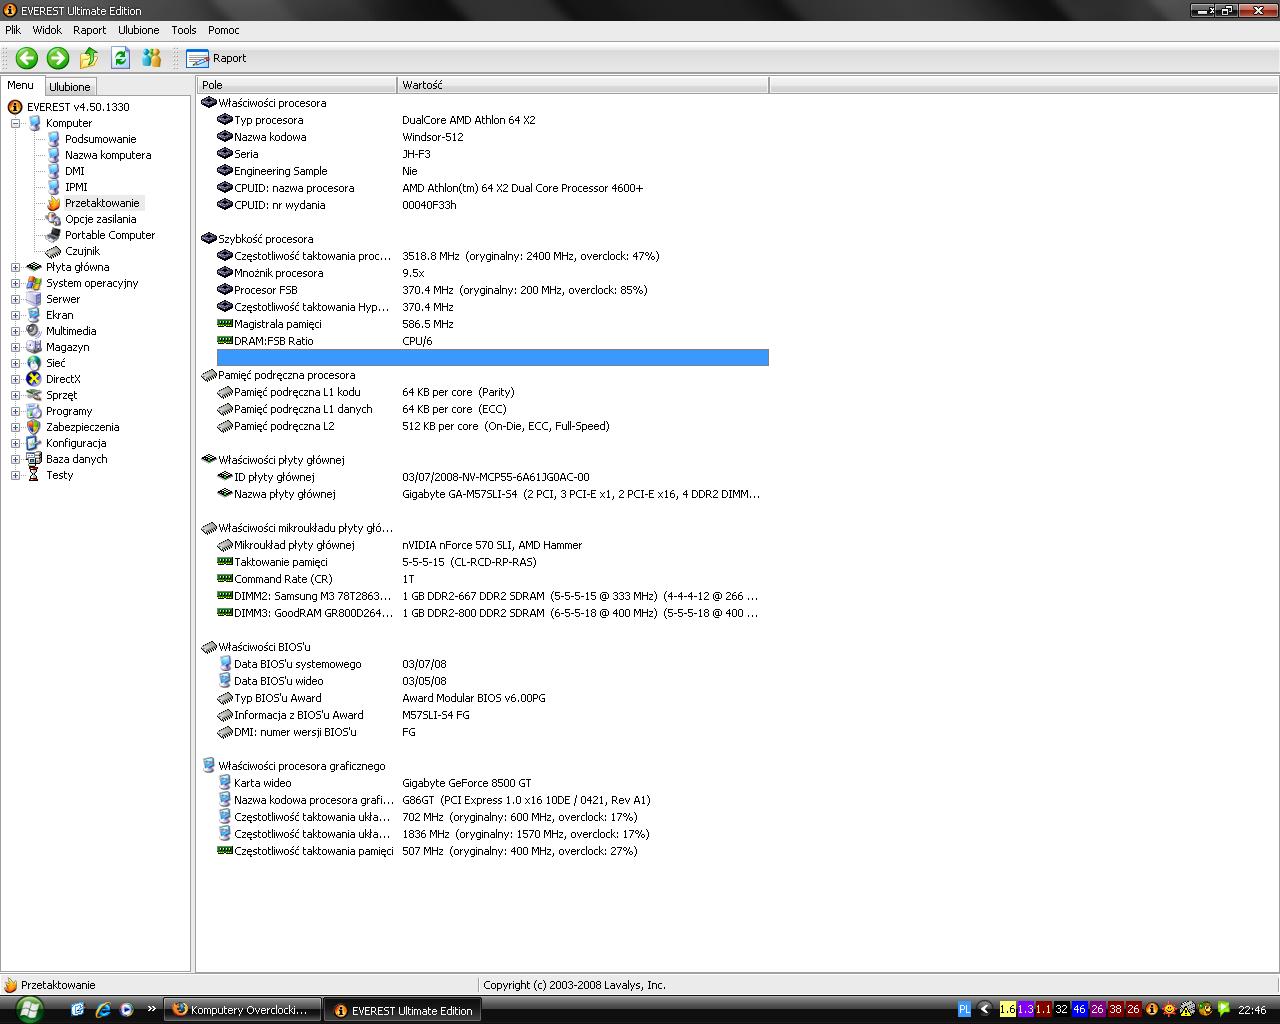Image resolution: width=1280 pixels, height=1024 pixels.
Task: Switch to the Menu tab
Action: [x=21, y=86]
